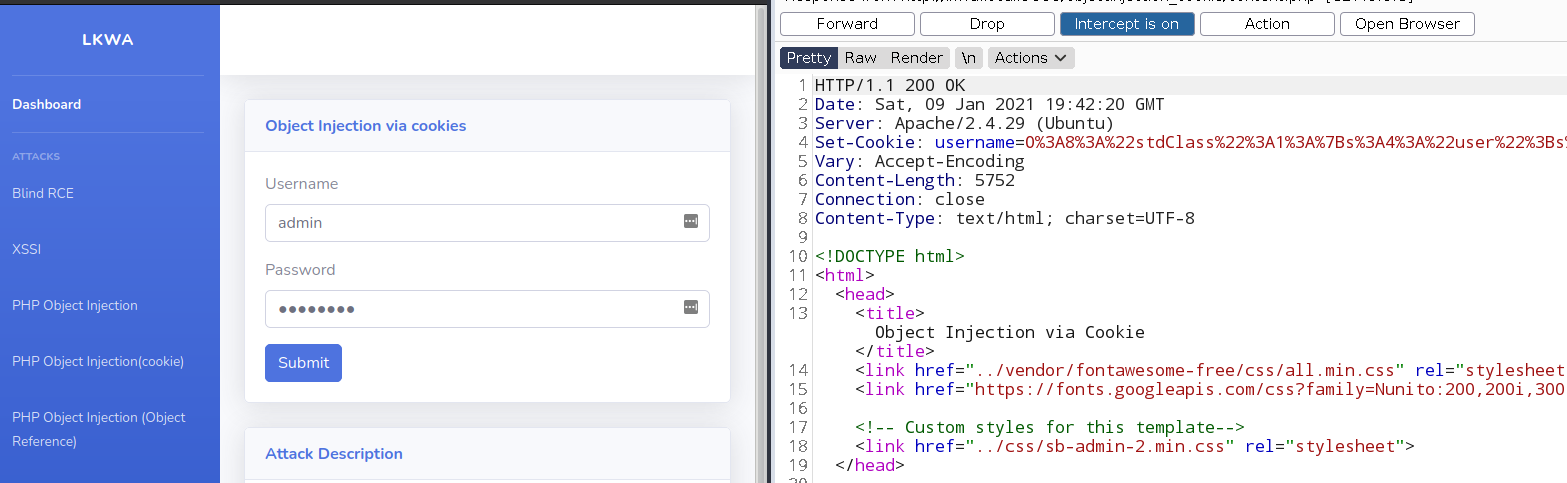Open the Dashboard sidebar link

[47, 104]
